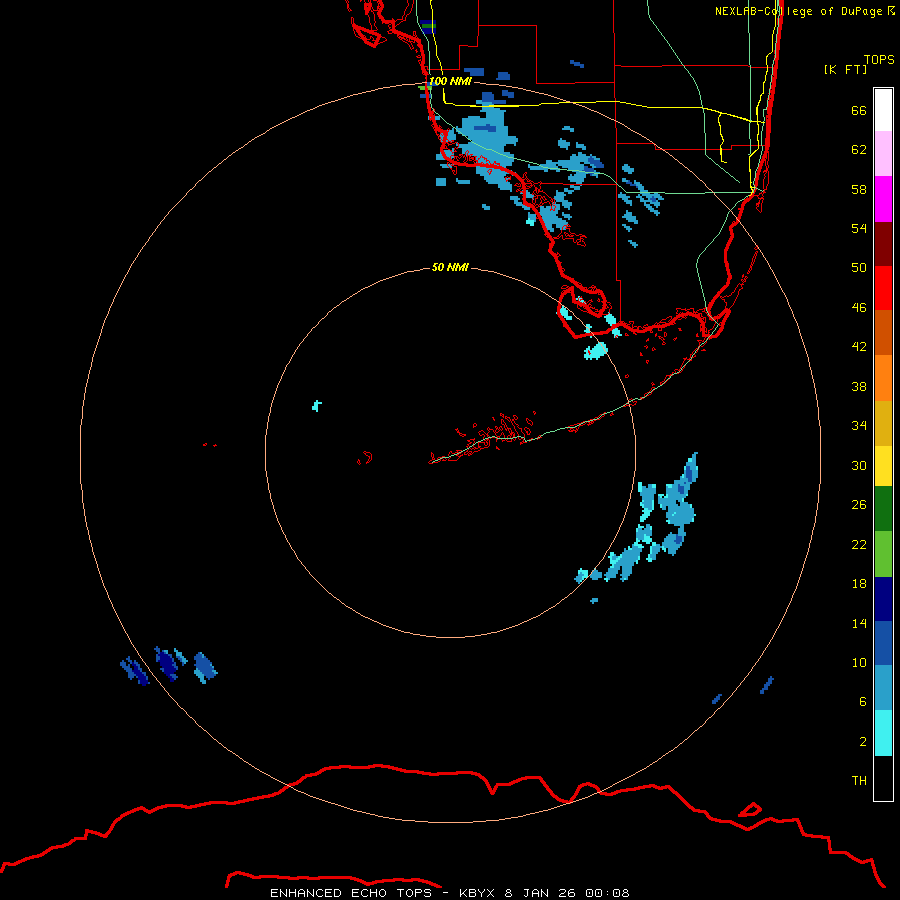The height and width of the screenshot is (900, 900).
Task: Click the 50 NMI range ring label
Action: 450,267
